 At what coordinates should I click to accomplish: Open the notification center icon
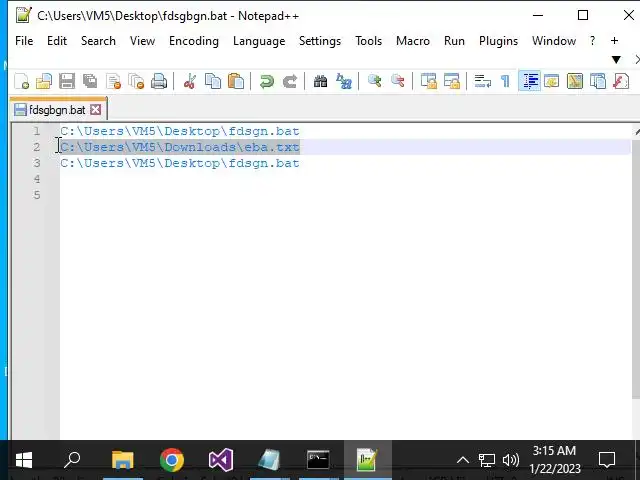pos(607,460)
